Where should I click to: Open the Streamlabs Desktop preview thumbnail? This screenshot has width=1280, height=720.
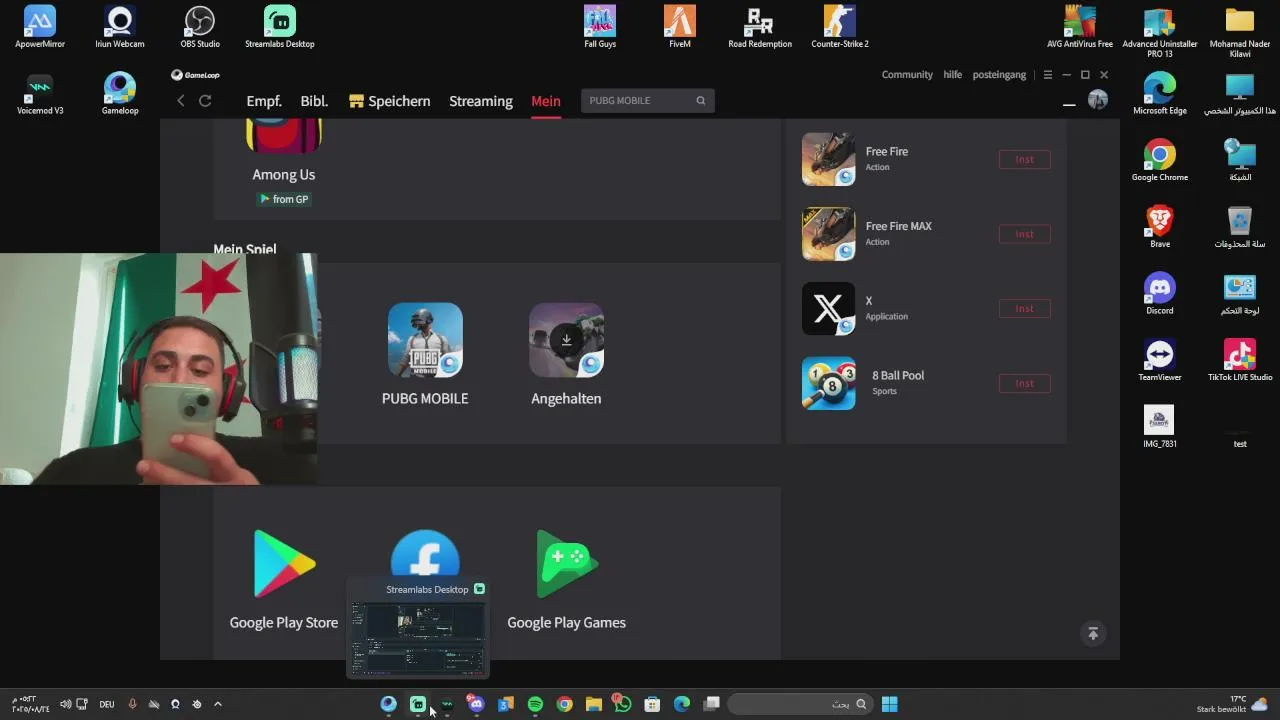[418, 637]
